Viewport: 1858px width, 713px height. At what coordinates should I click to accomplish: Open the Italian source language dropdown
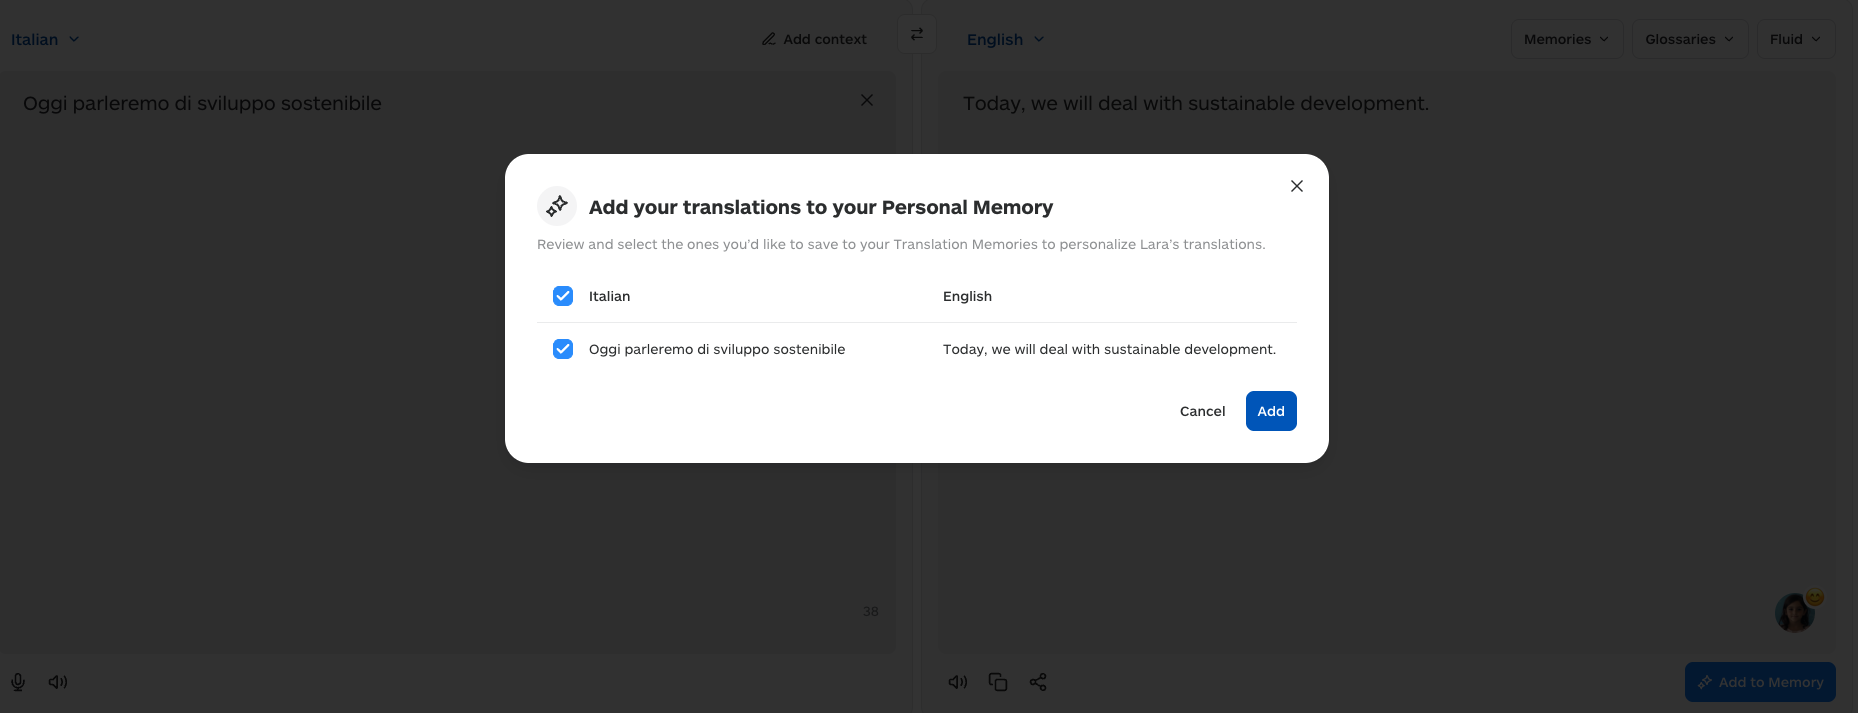(45, 39)
